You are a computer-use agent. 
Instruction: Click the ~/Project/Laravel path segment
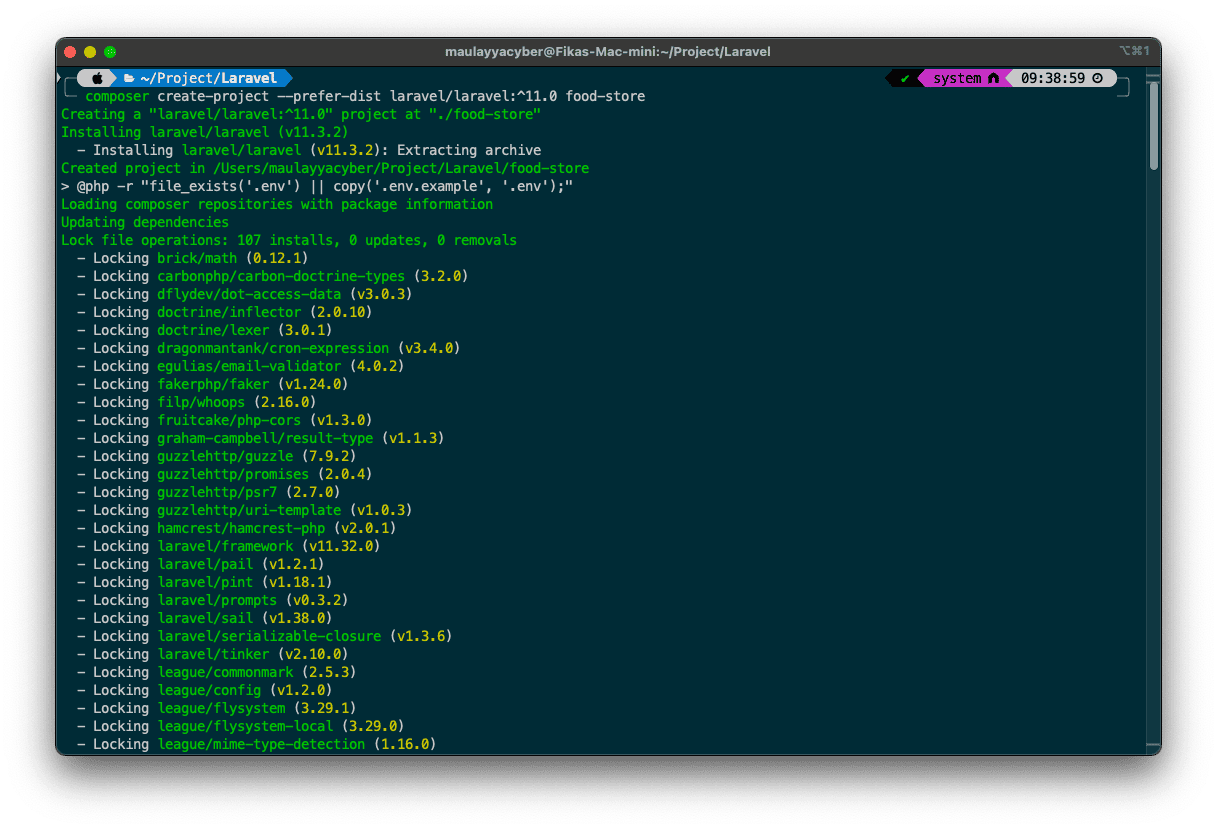(208, 78)
